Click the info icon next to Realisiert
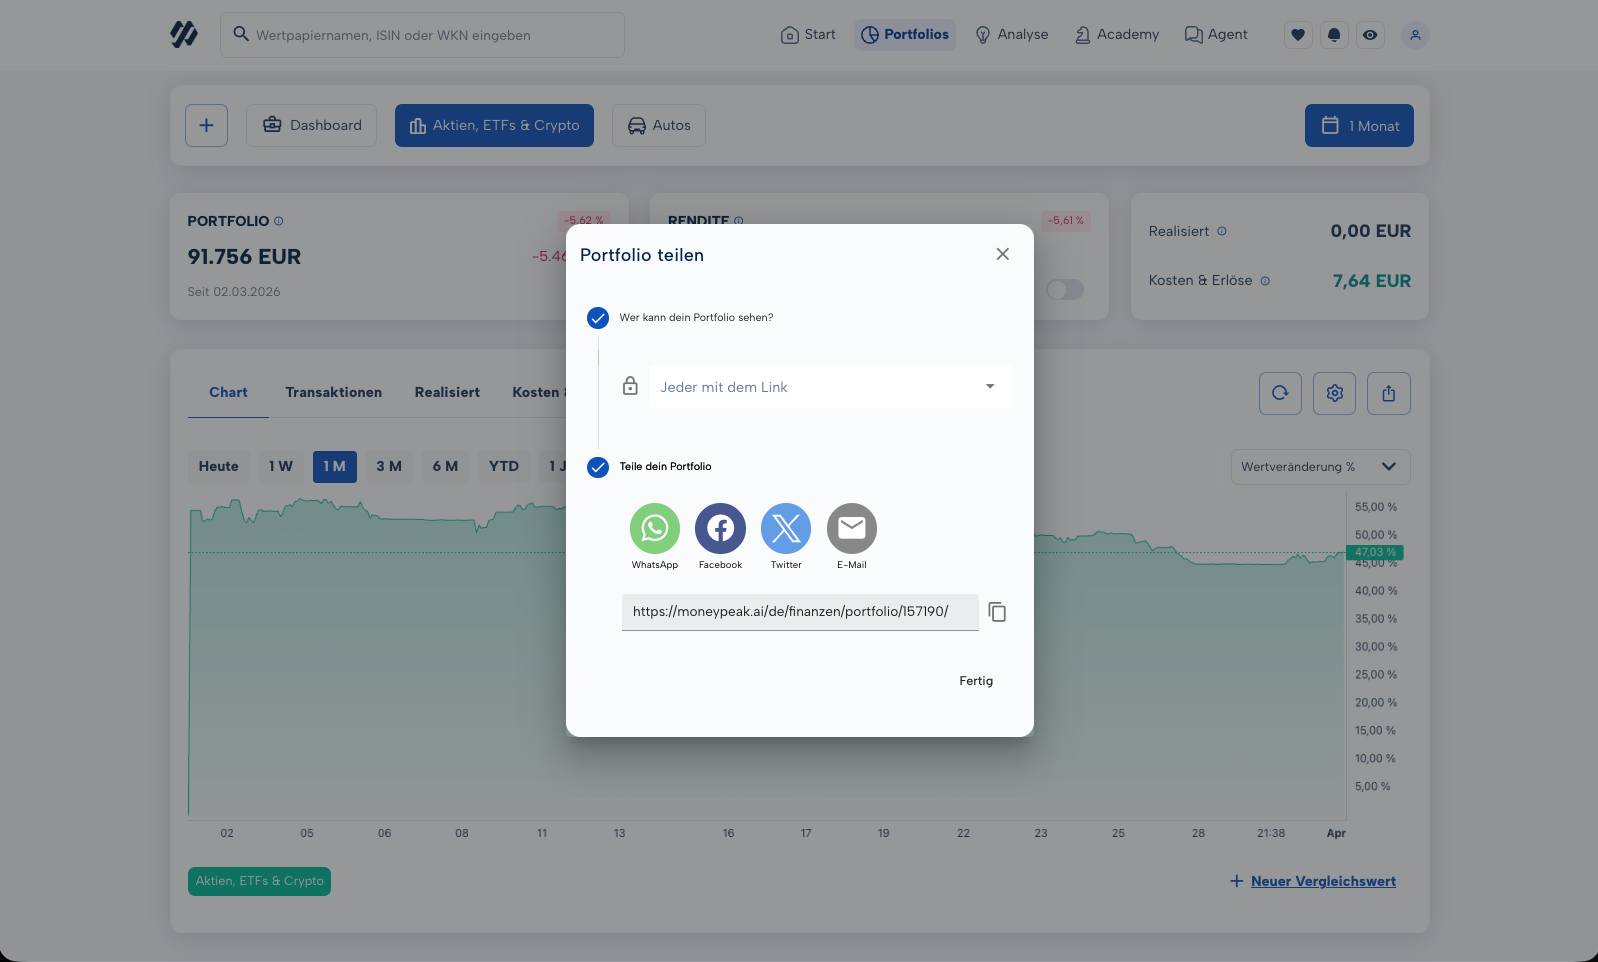1598x962 pixels. (x=1222, y=231)
